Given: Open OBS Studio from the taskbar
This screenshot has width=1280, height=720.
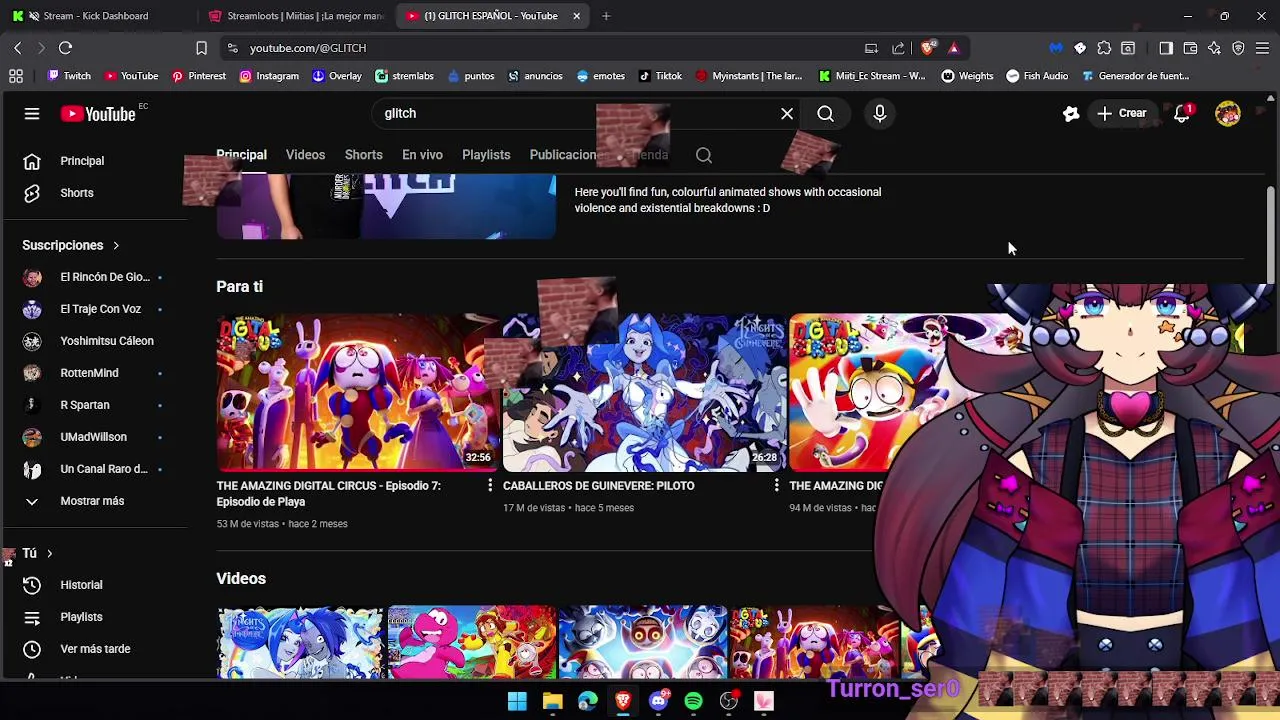Looking at the screenshot, I should [729, 701].
